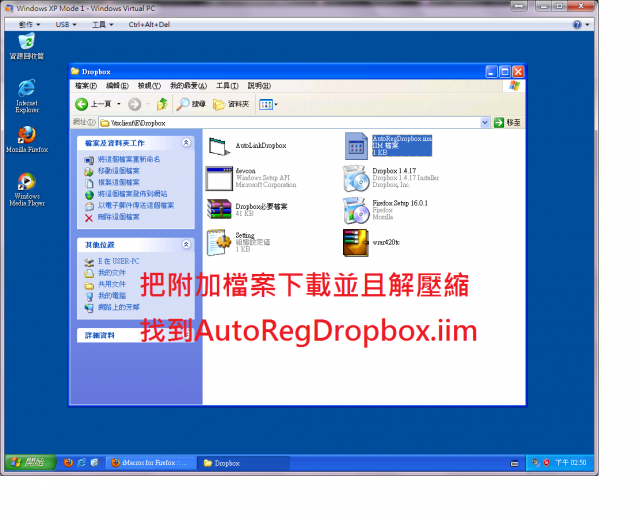Open 我的電腦 location link
The height and width of the screenshot is (518, 640).
click(112, 295)
